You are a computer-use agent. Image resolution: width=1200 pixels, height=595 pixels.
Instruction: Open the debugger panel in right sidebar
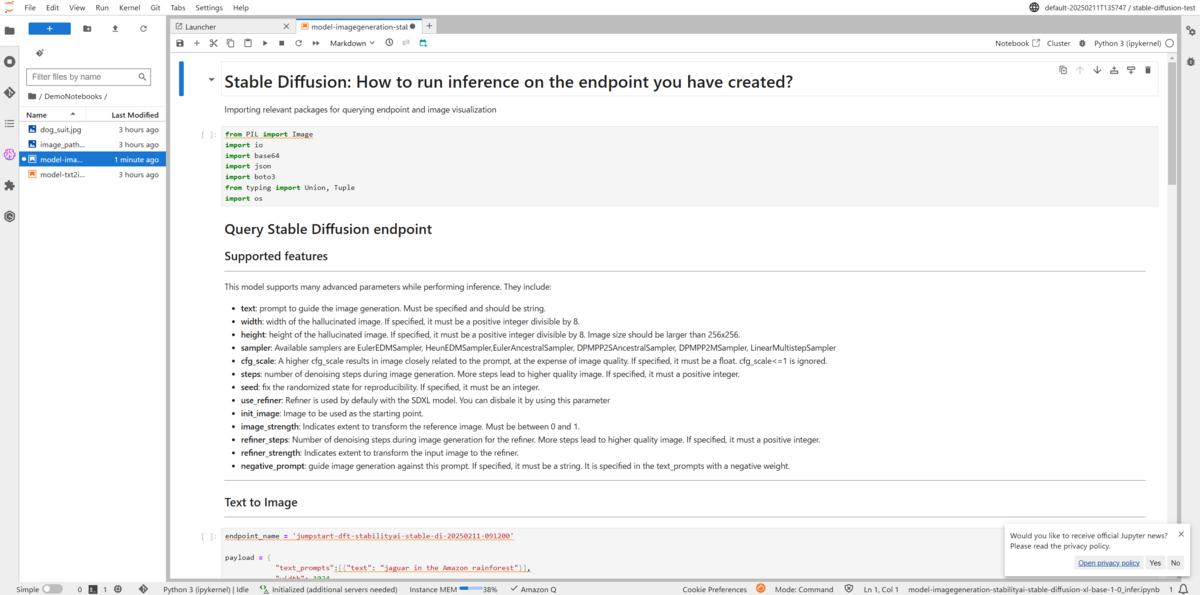click(x=1191, y=61)
